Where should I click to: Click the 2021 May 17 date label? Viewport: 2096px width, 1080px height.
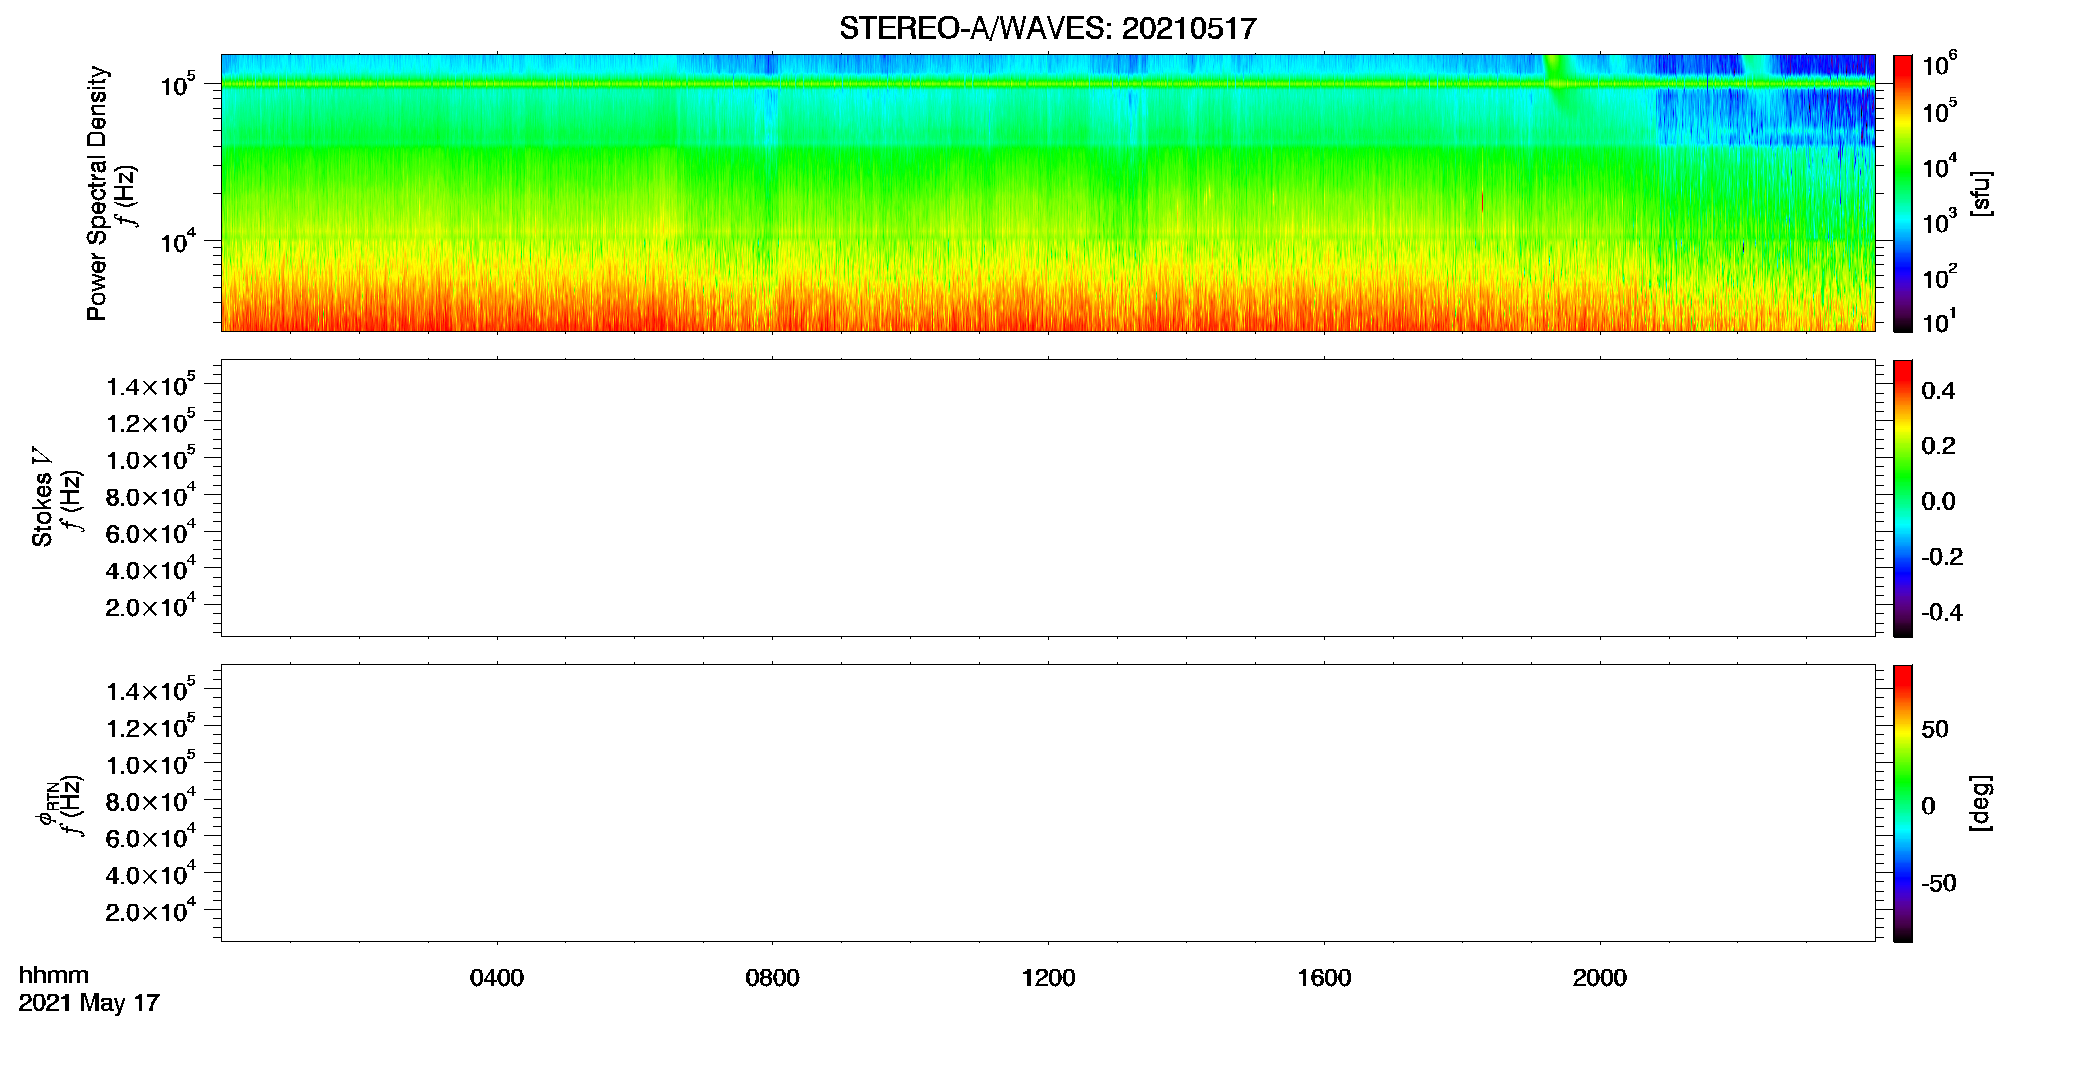(89, 1003)
